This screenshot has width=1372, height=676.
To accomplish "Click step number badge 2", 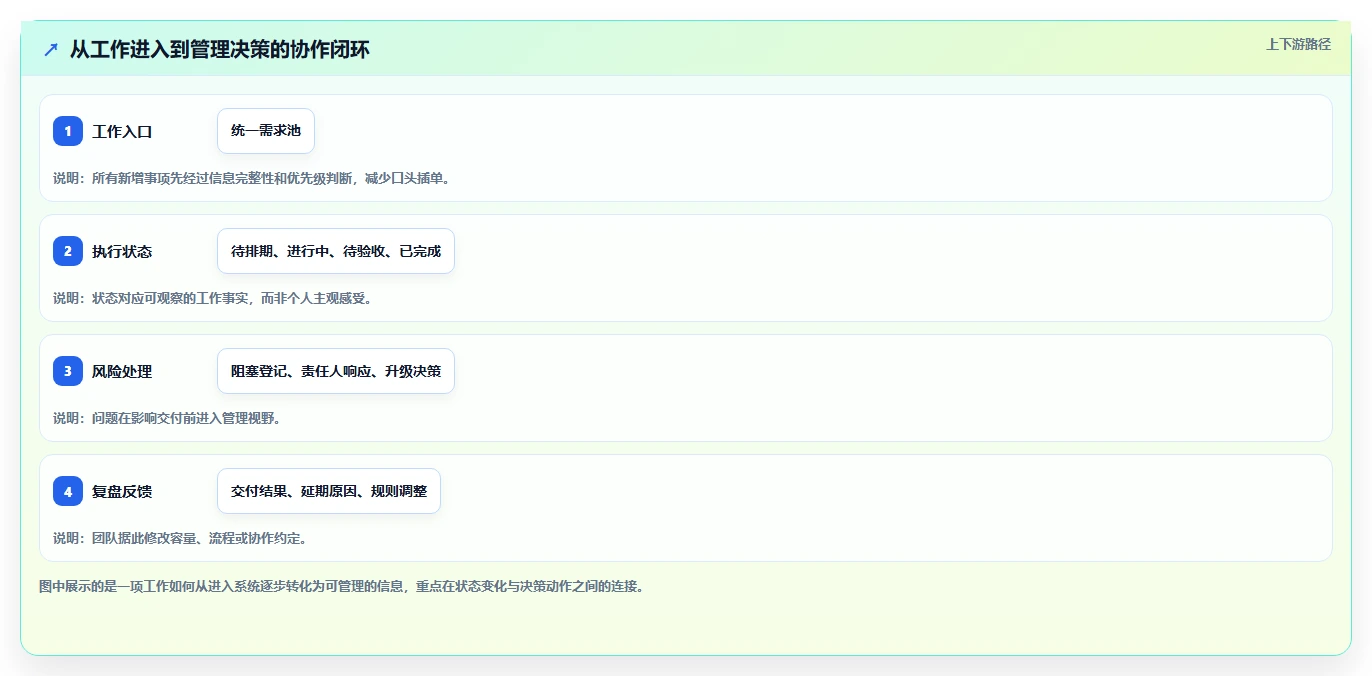I will pyautogui.click(x=68, y=251).
